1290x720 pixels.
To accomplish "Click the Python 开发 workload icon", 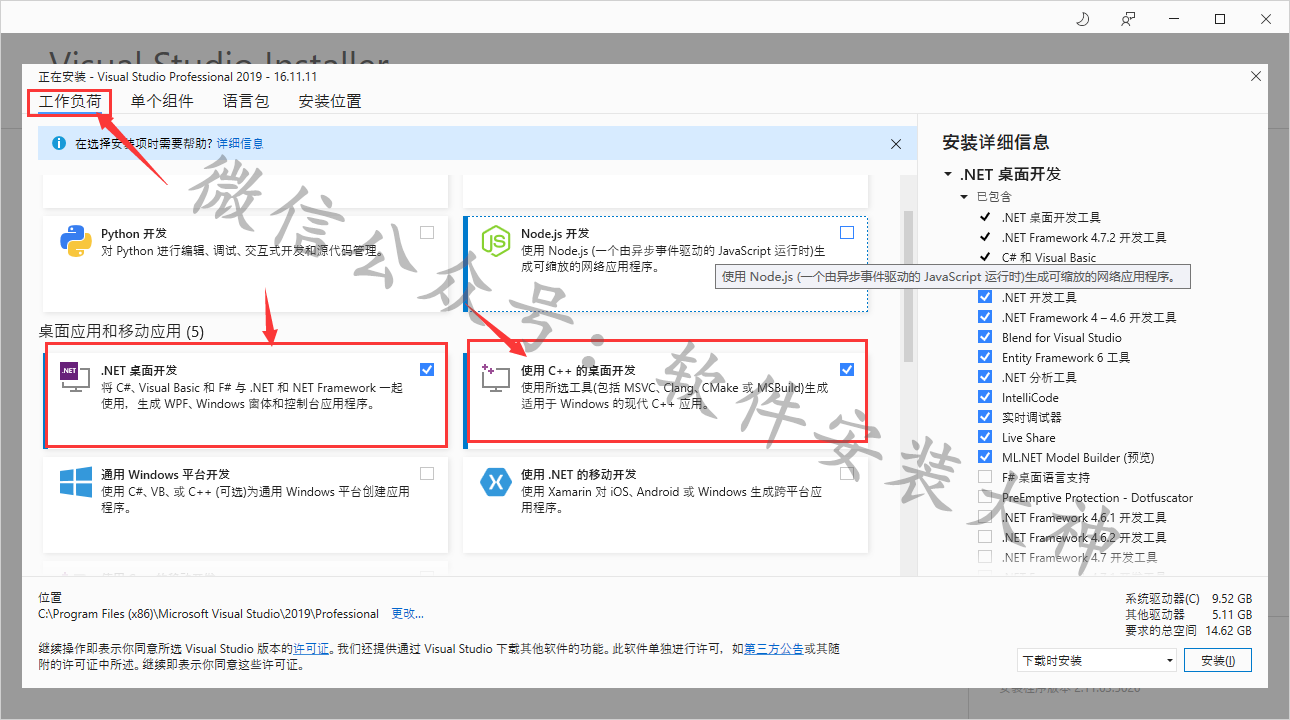I will point(76,242).
